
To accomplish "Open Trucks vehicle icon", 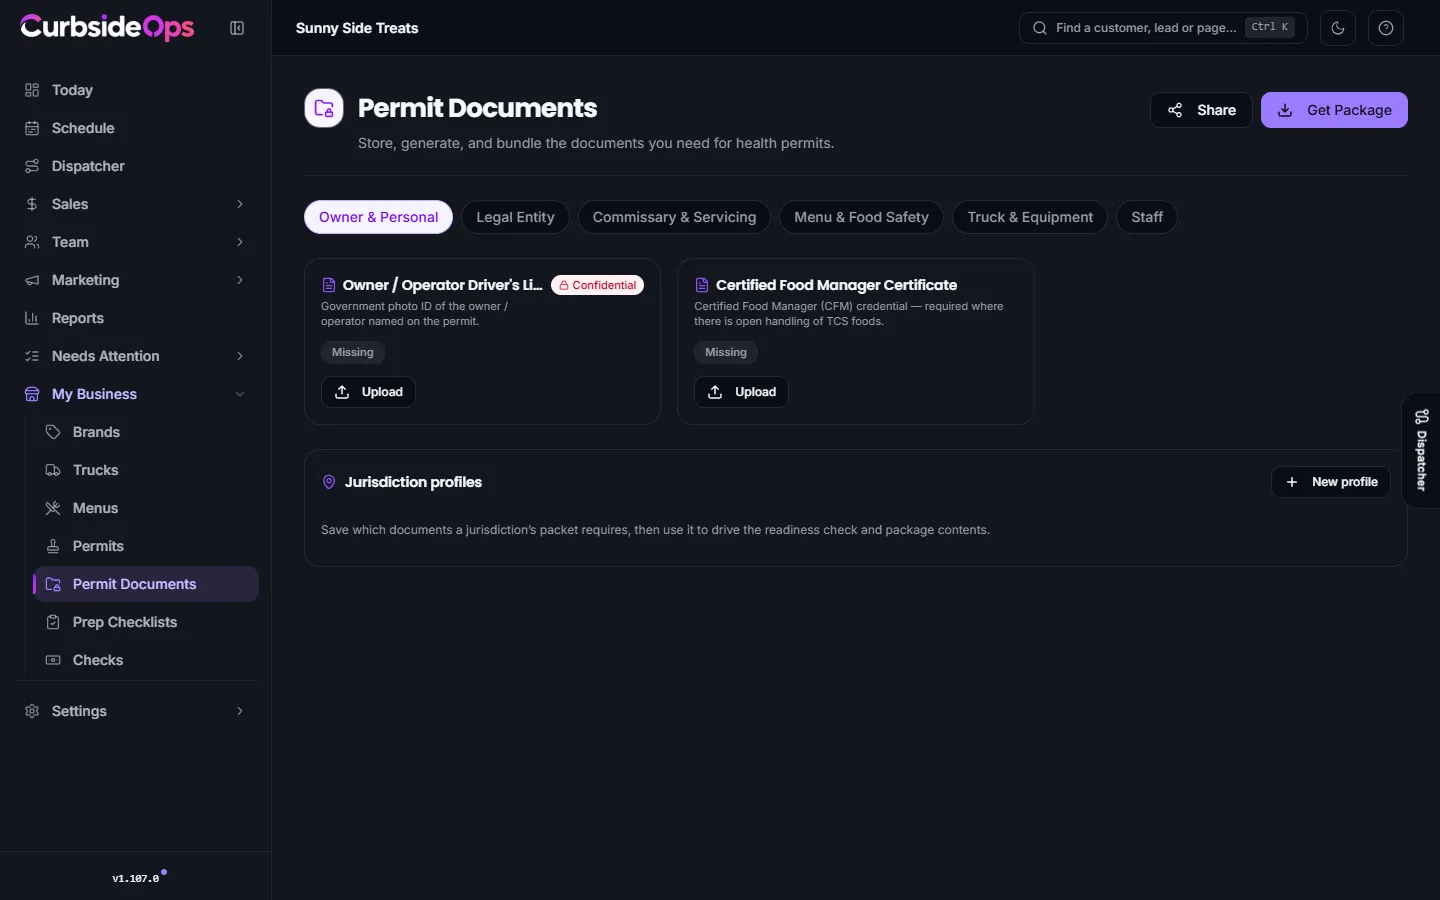I will click(x=53, y=470).
